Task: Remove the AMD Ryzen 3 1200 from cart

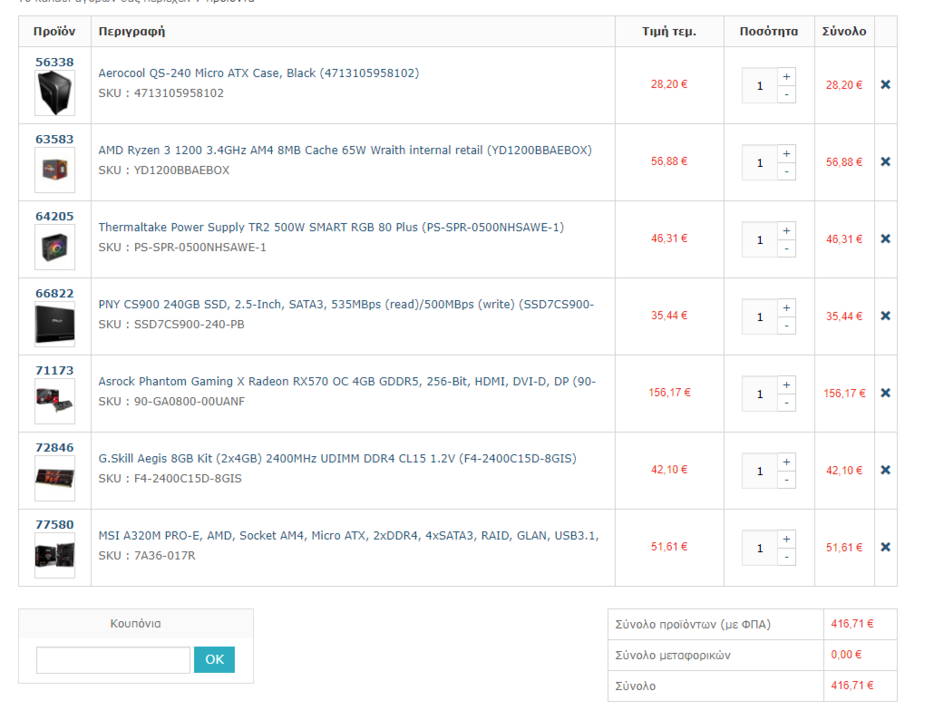Action: pos(885,161)
